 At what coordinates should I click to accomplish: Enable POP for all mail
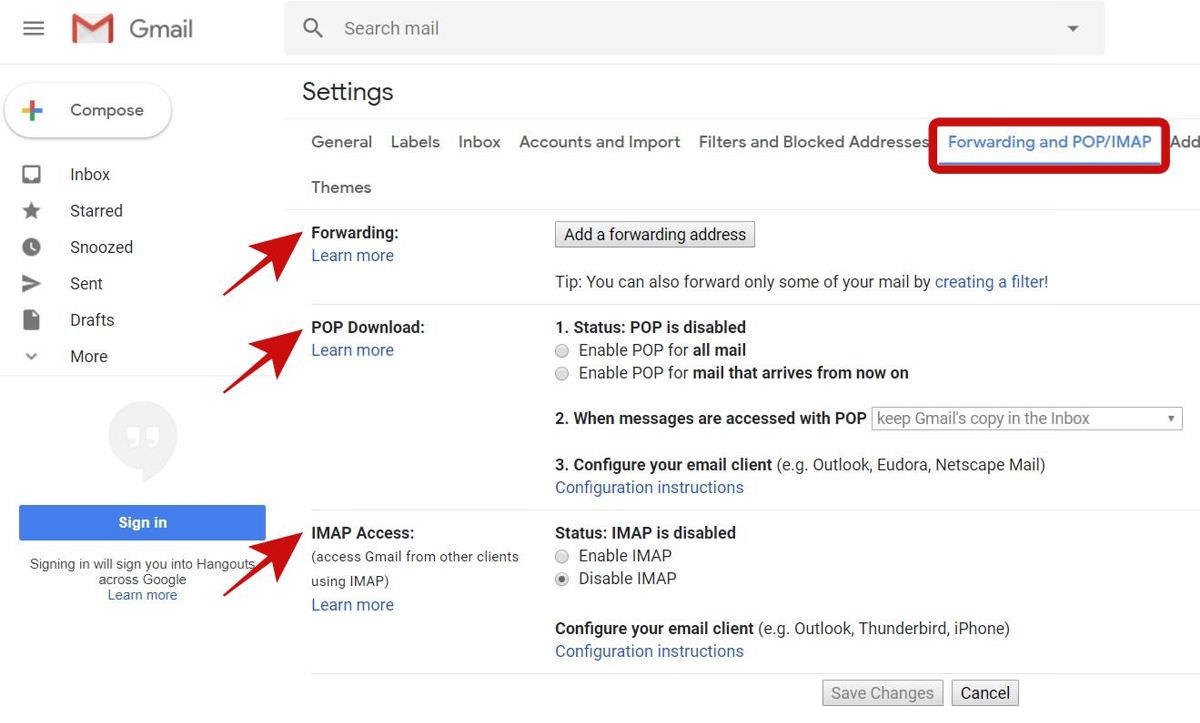click(x=562, y=350)
